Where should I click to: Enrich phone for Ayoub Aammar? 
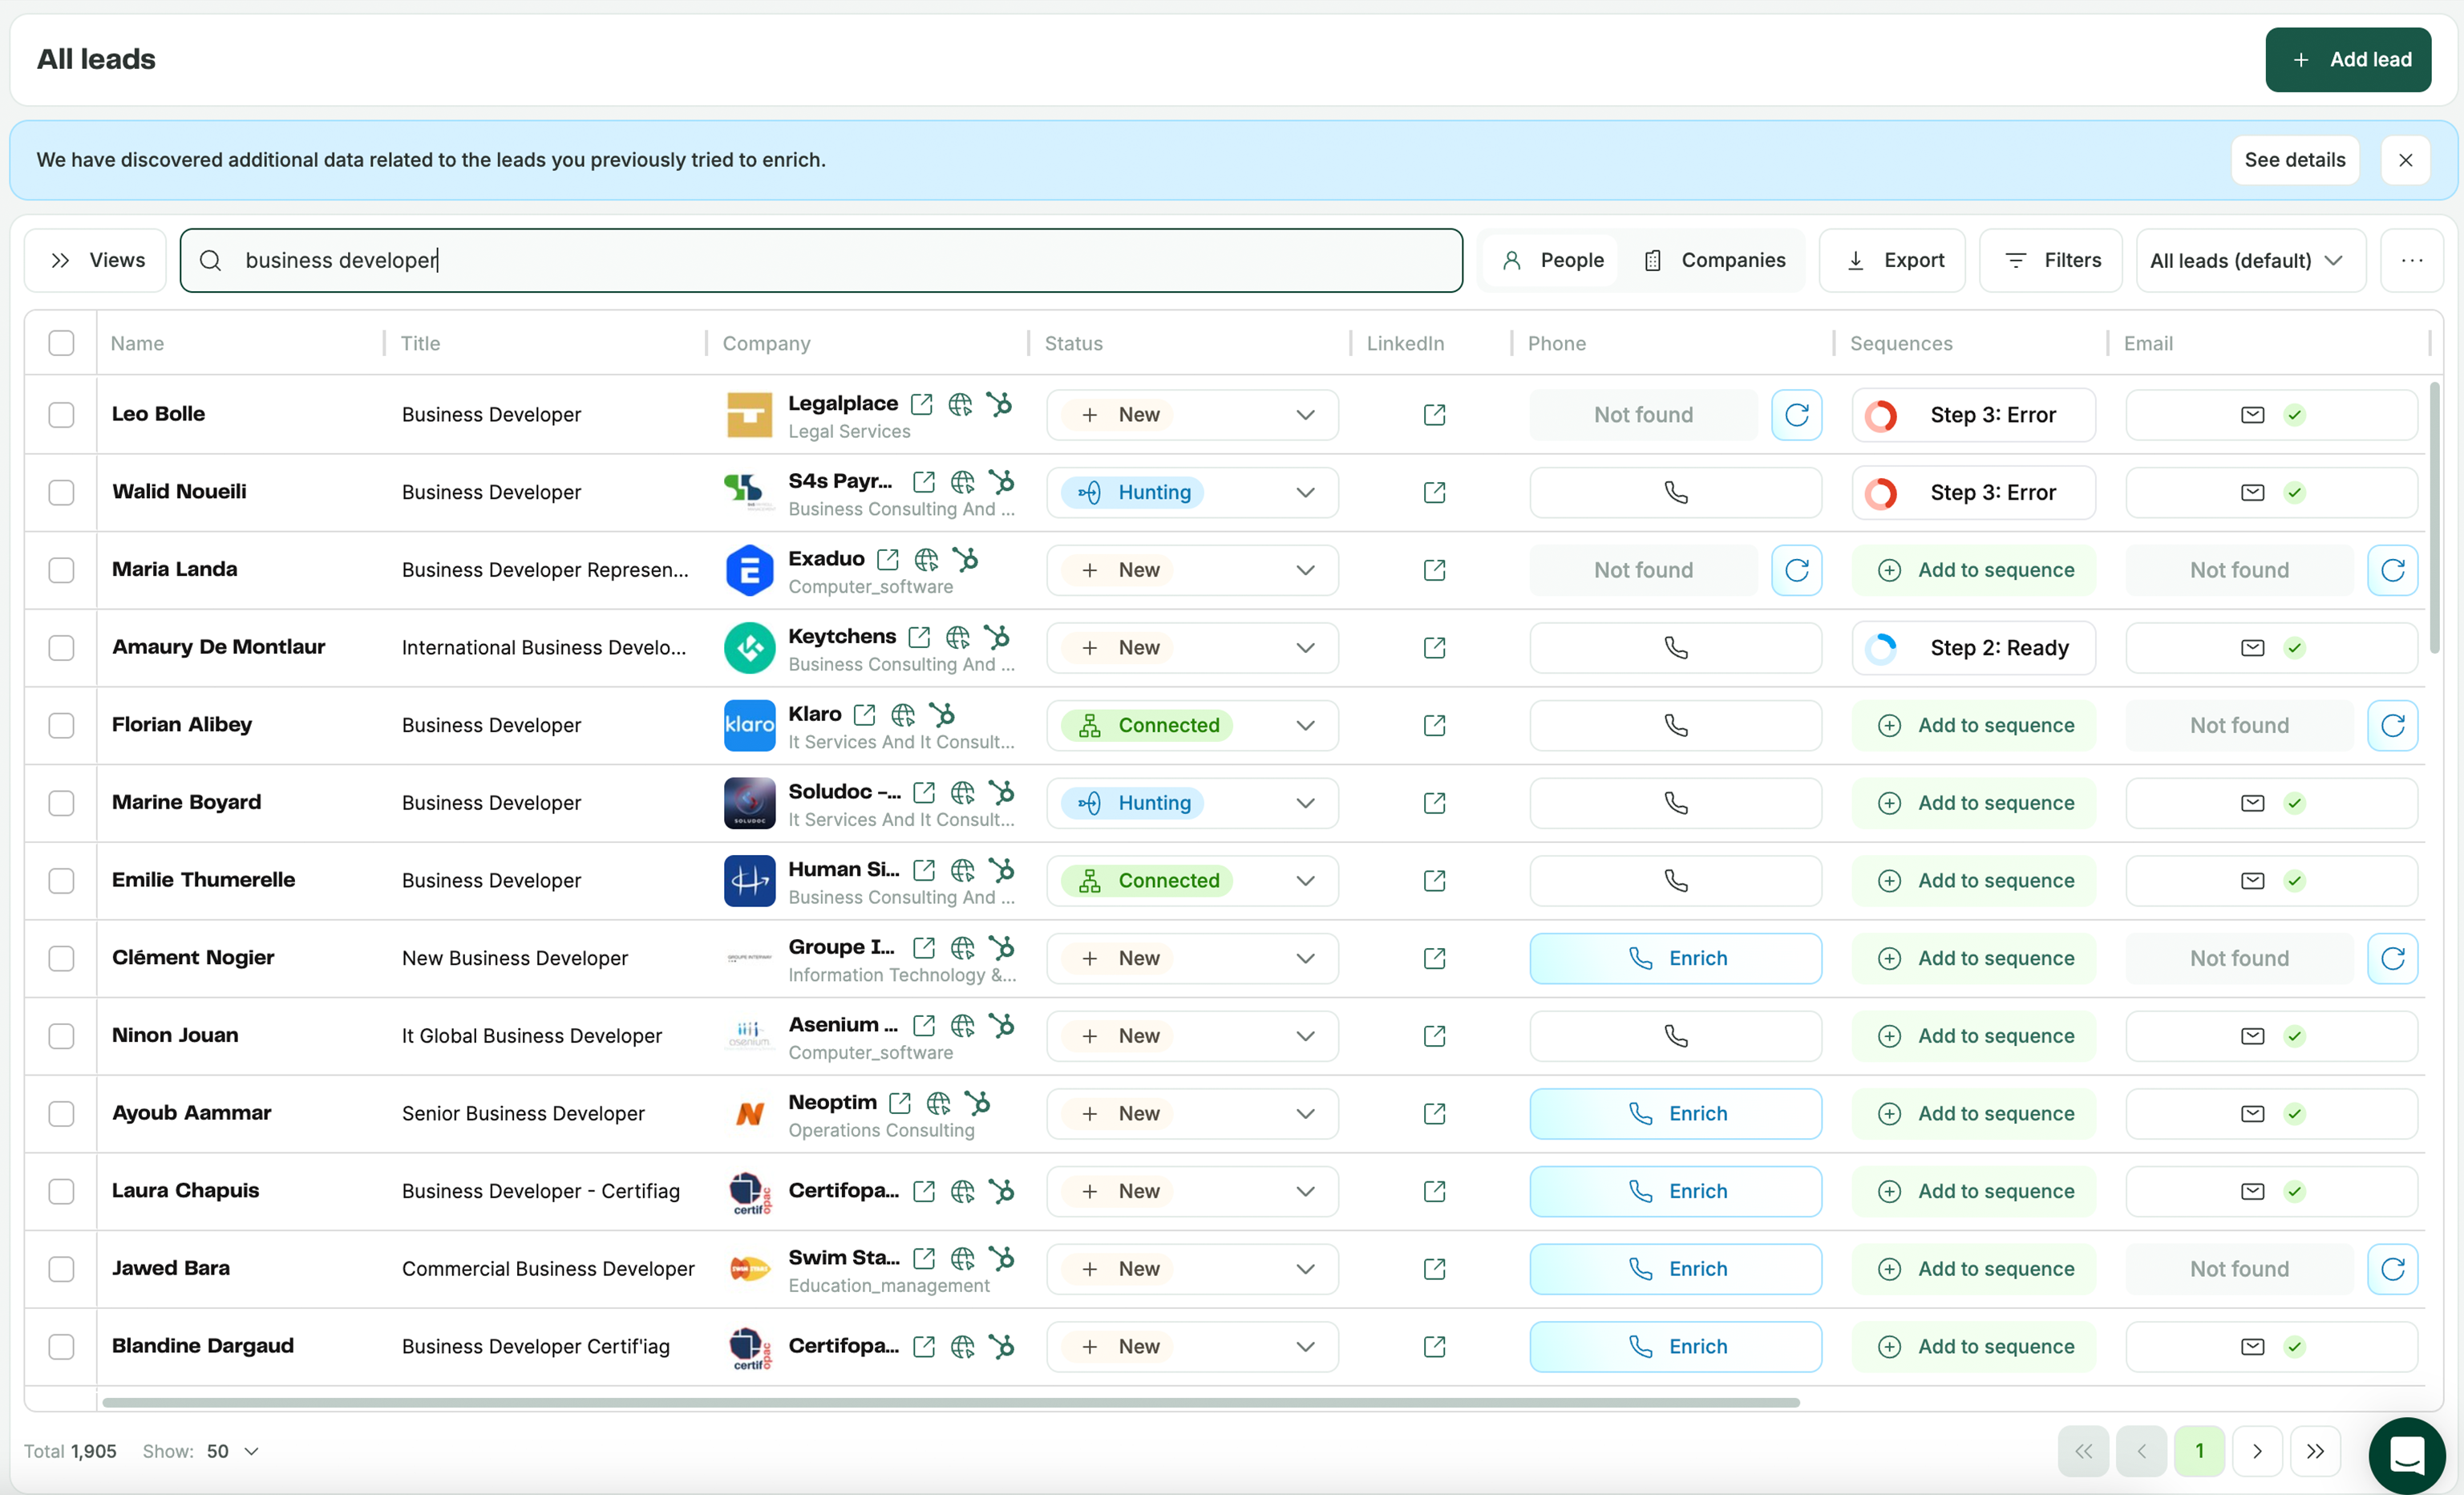(x=1675, y=1114)
